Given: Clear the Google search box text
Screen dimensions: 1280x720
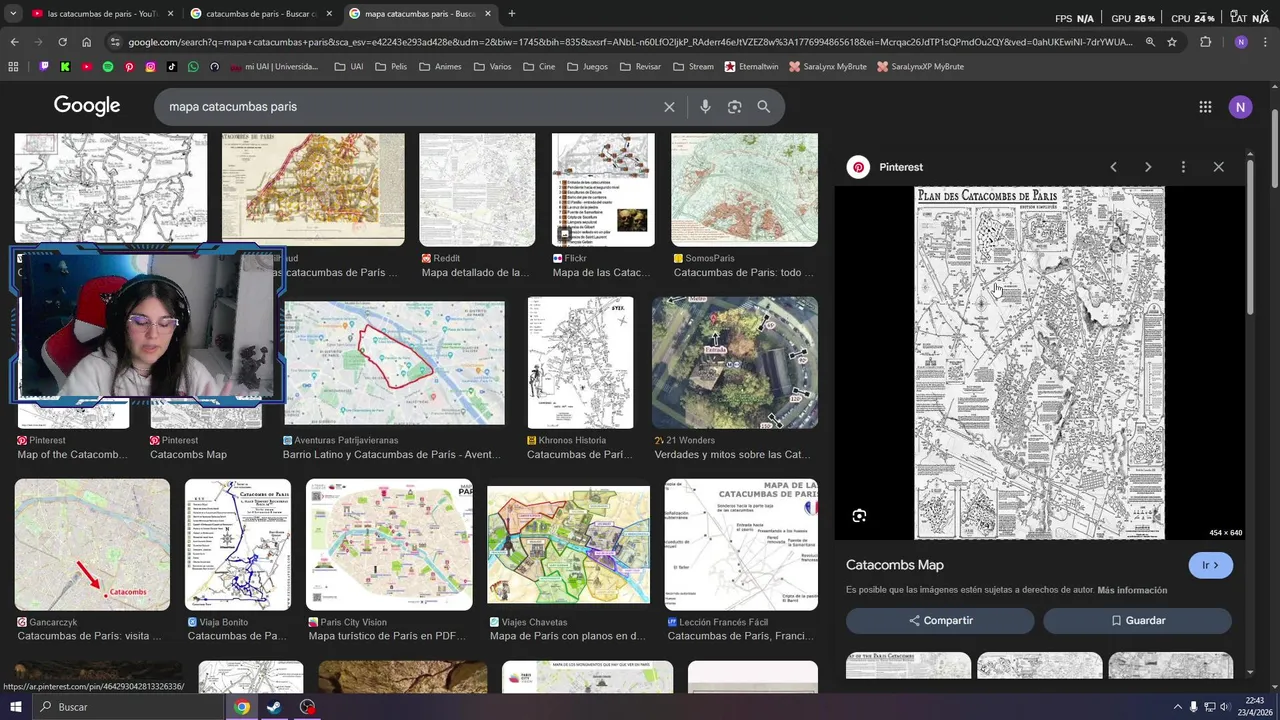Looking at the screenshot, I should click(x=669, y=107).
